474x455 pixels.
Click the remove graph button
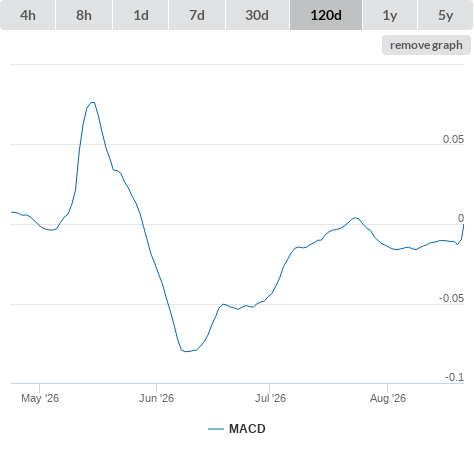point(426,45)
